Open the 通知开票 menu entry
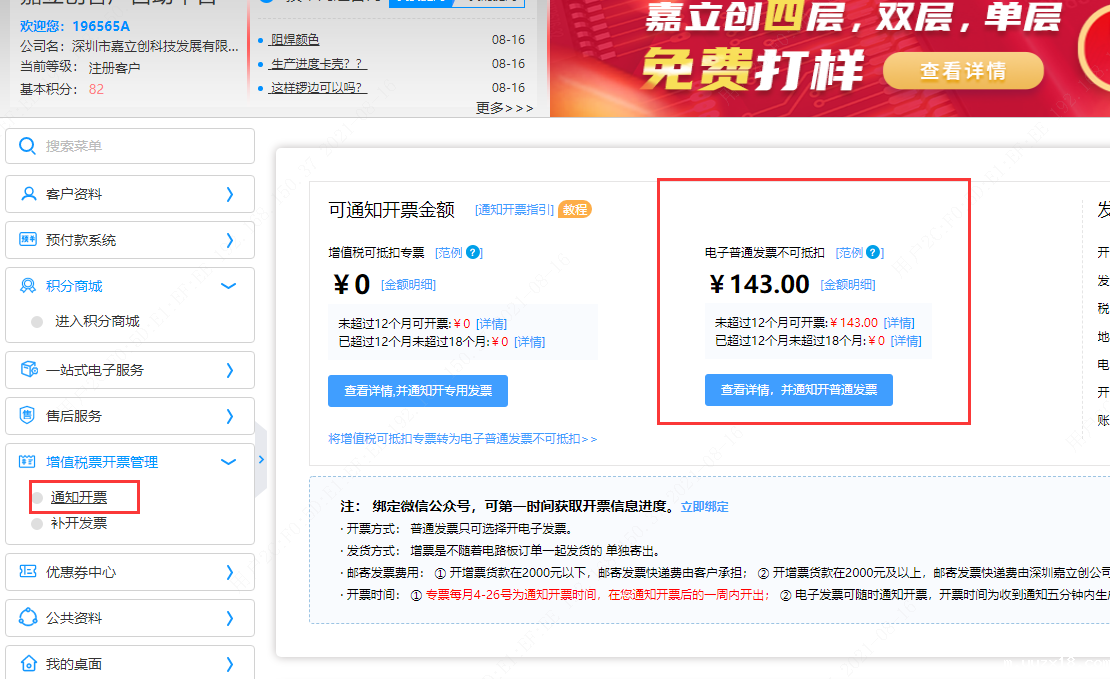Image resolution: width=1110 pixels, height=679 pixels. pyautogui.click(x=79, y=497)
